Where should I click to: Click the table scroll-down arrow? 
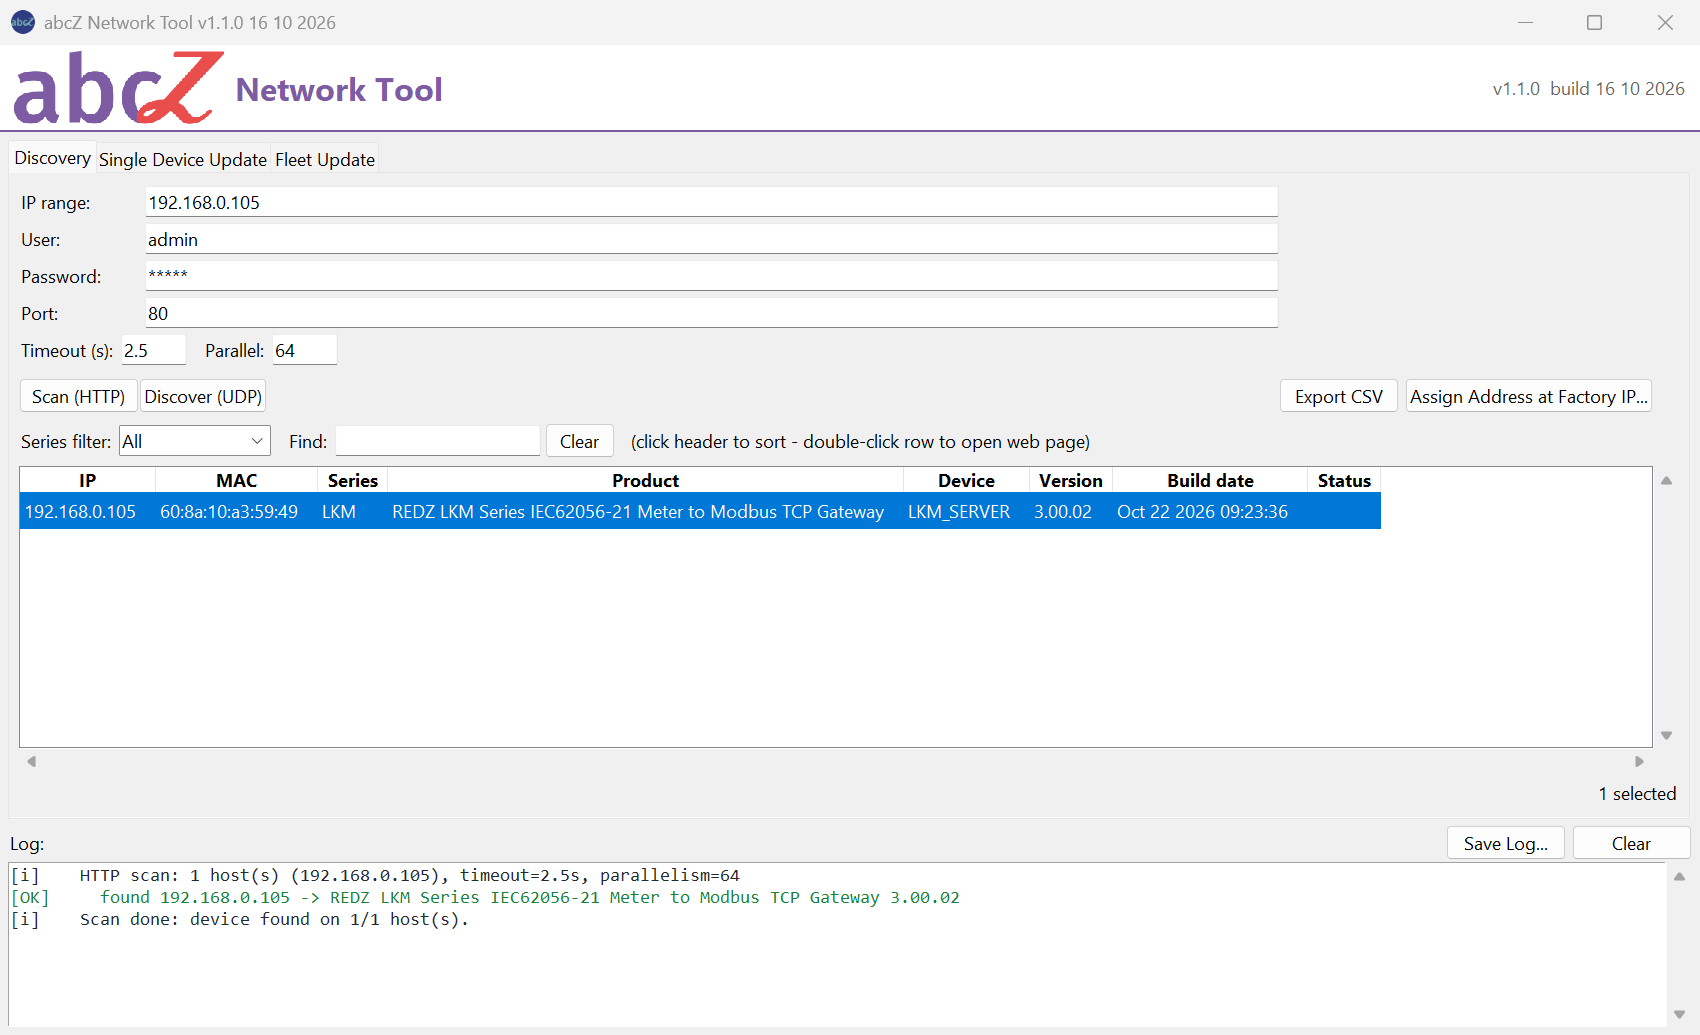coord(1666,735)
